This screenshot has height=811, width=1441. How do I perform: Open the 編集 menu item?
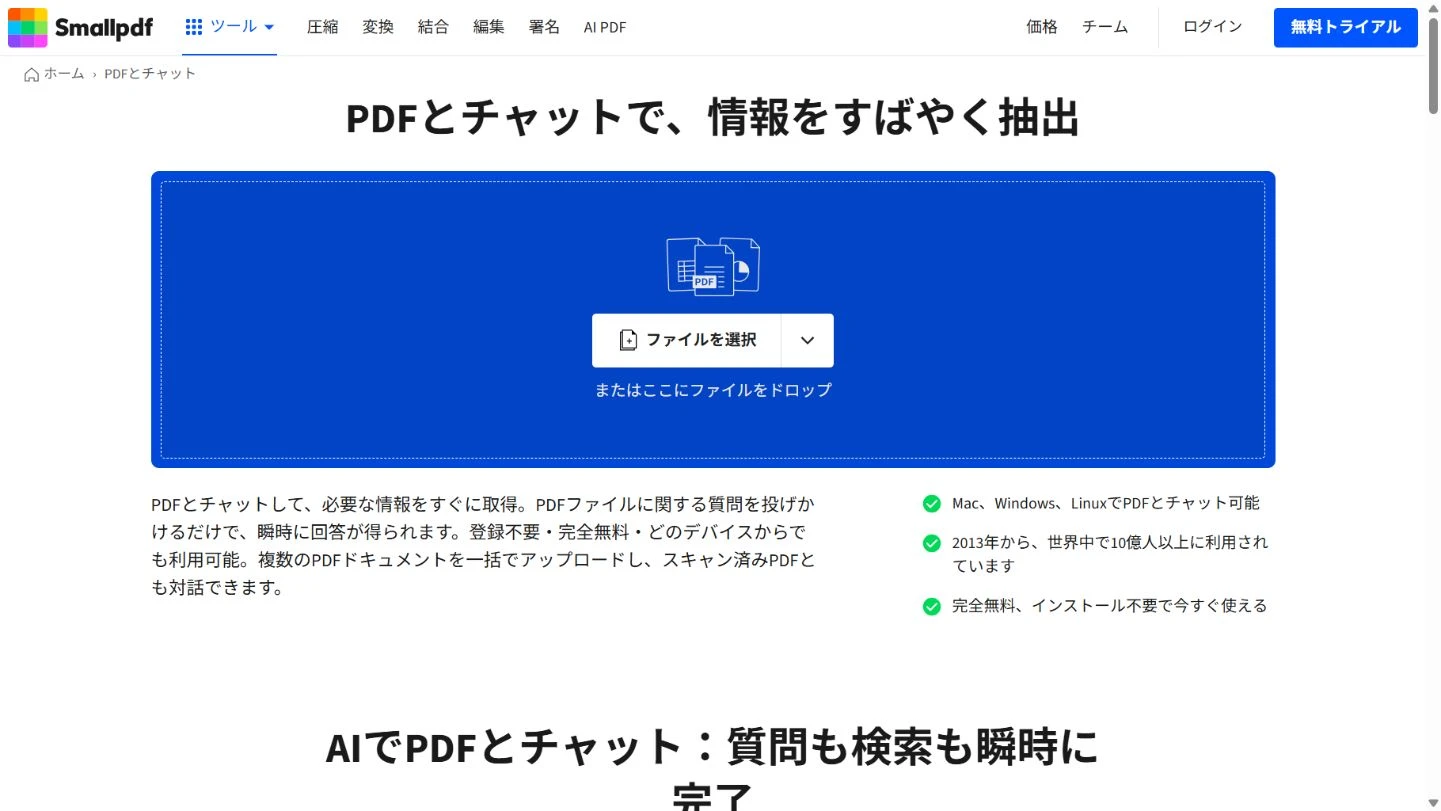(489, 27)
